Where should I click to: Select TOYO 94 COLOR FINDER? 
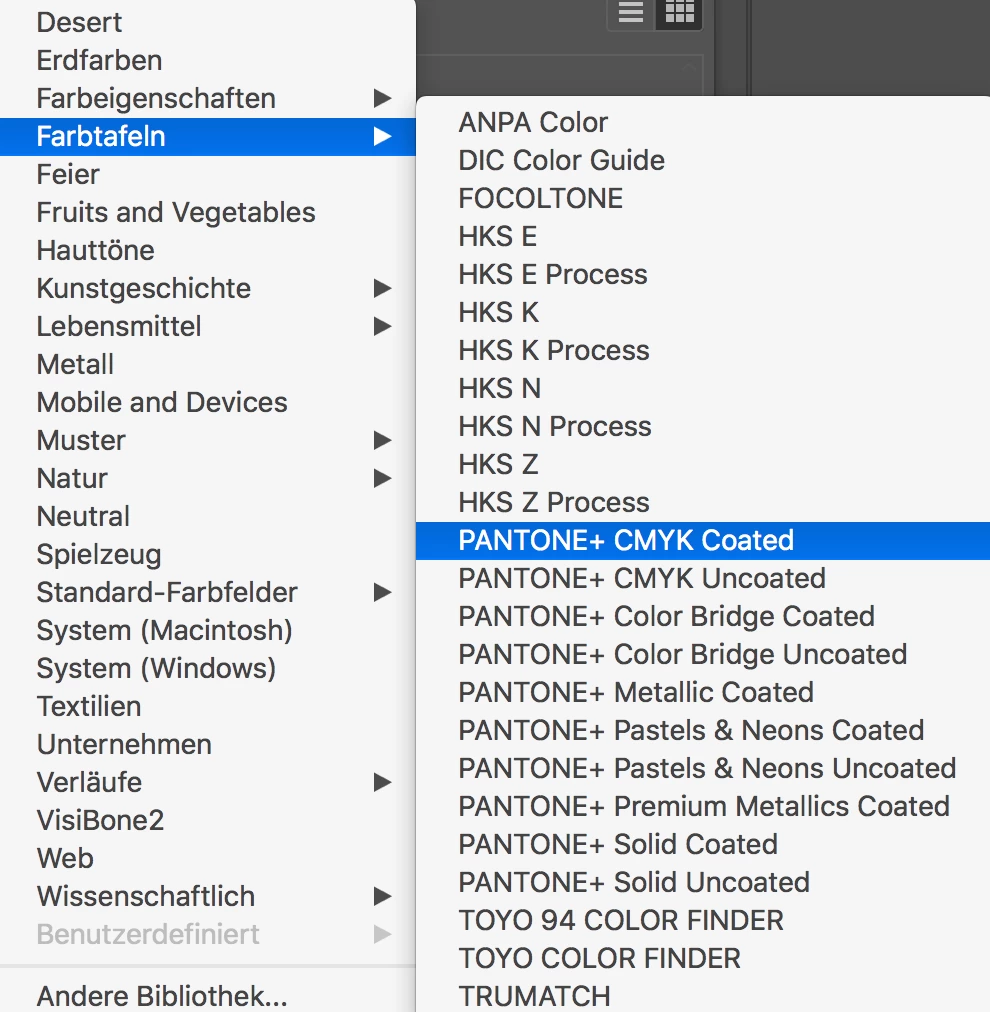[703, 922]
